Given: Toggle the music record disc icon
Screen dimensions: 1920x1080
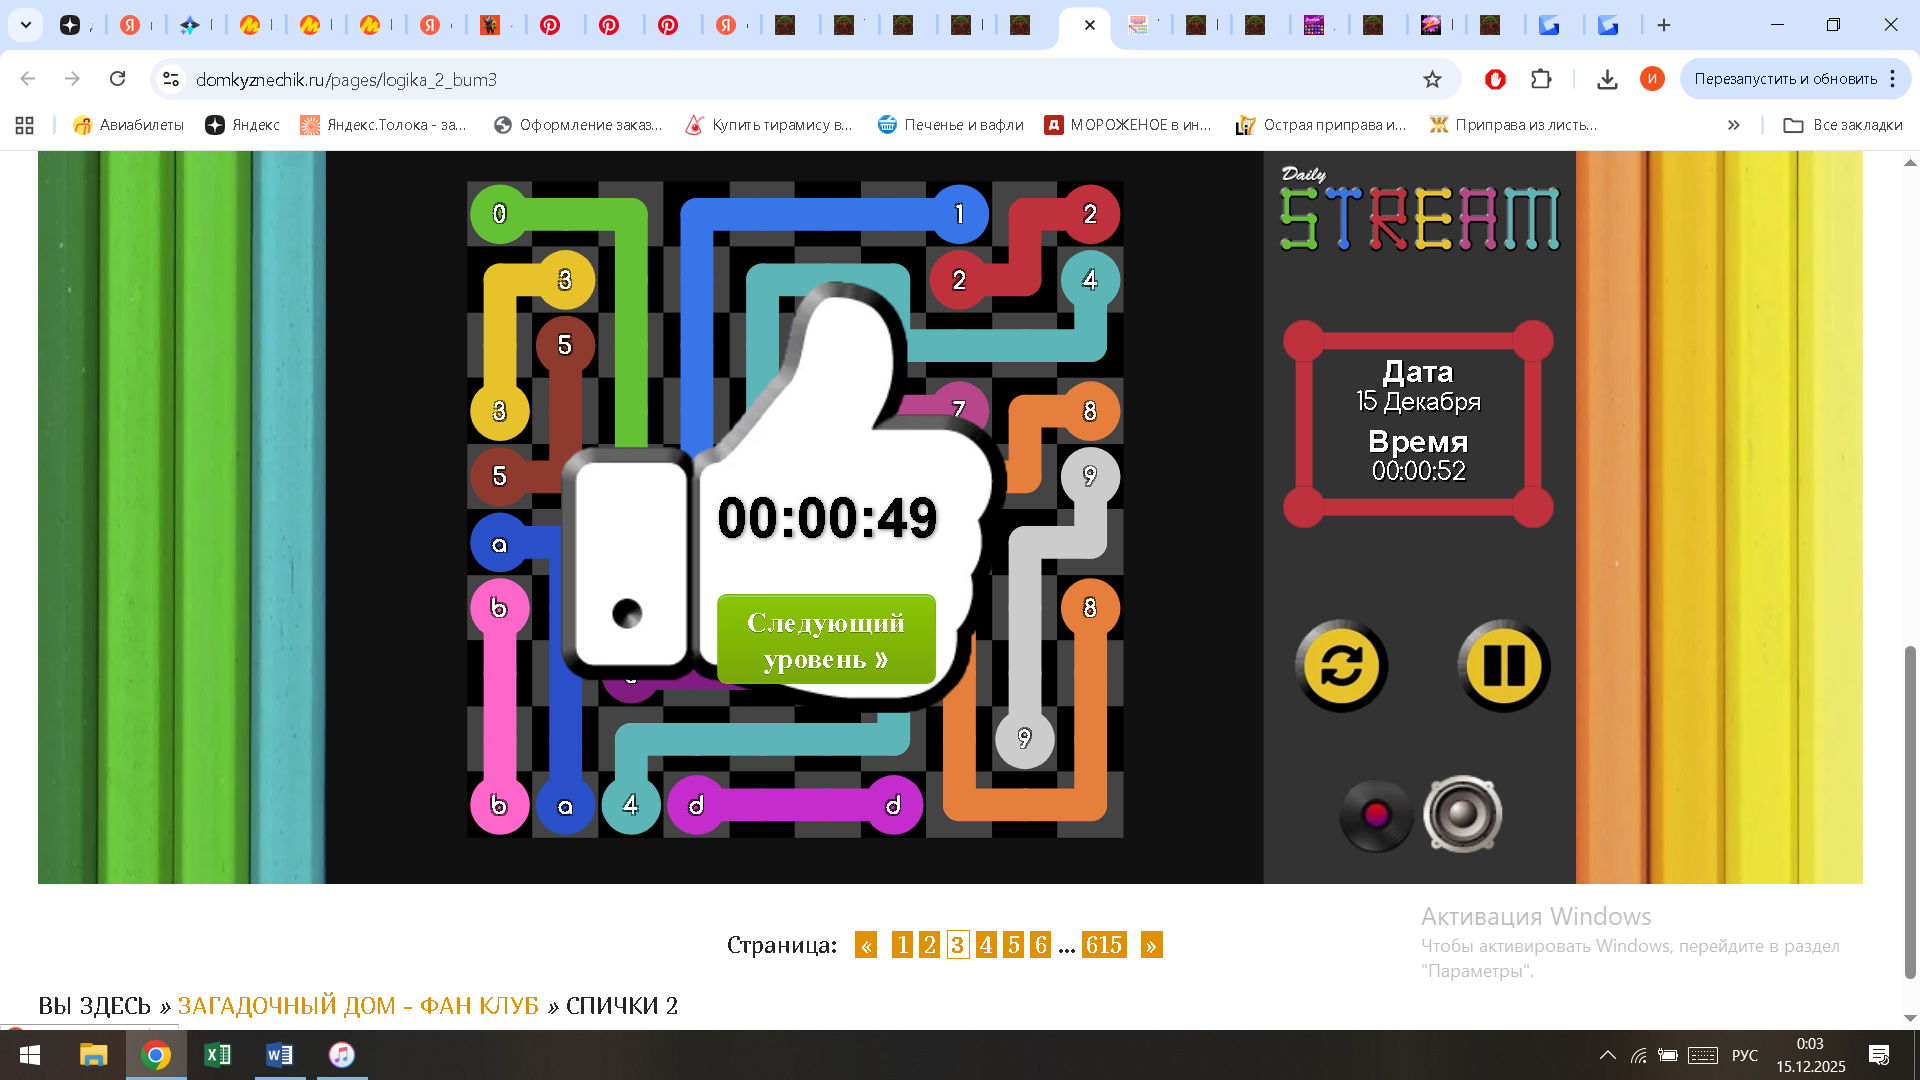Looking at the screenshot, I should click(1376, 815).
